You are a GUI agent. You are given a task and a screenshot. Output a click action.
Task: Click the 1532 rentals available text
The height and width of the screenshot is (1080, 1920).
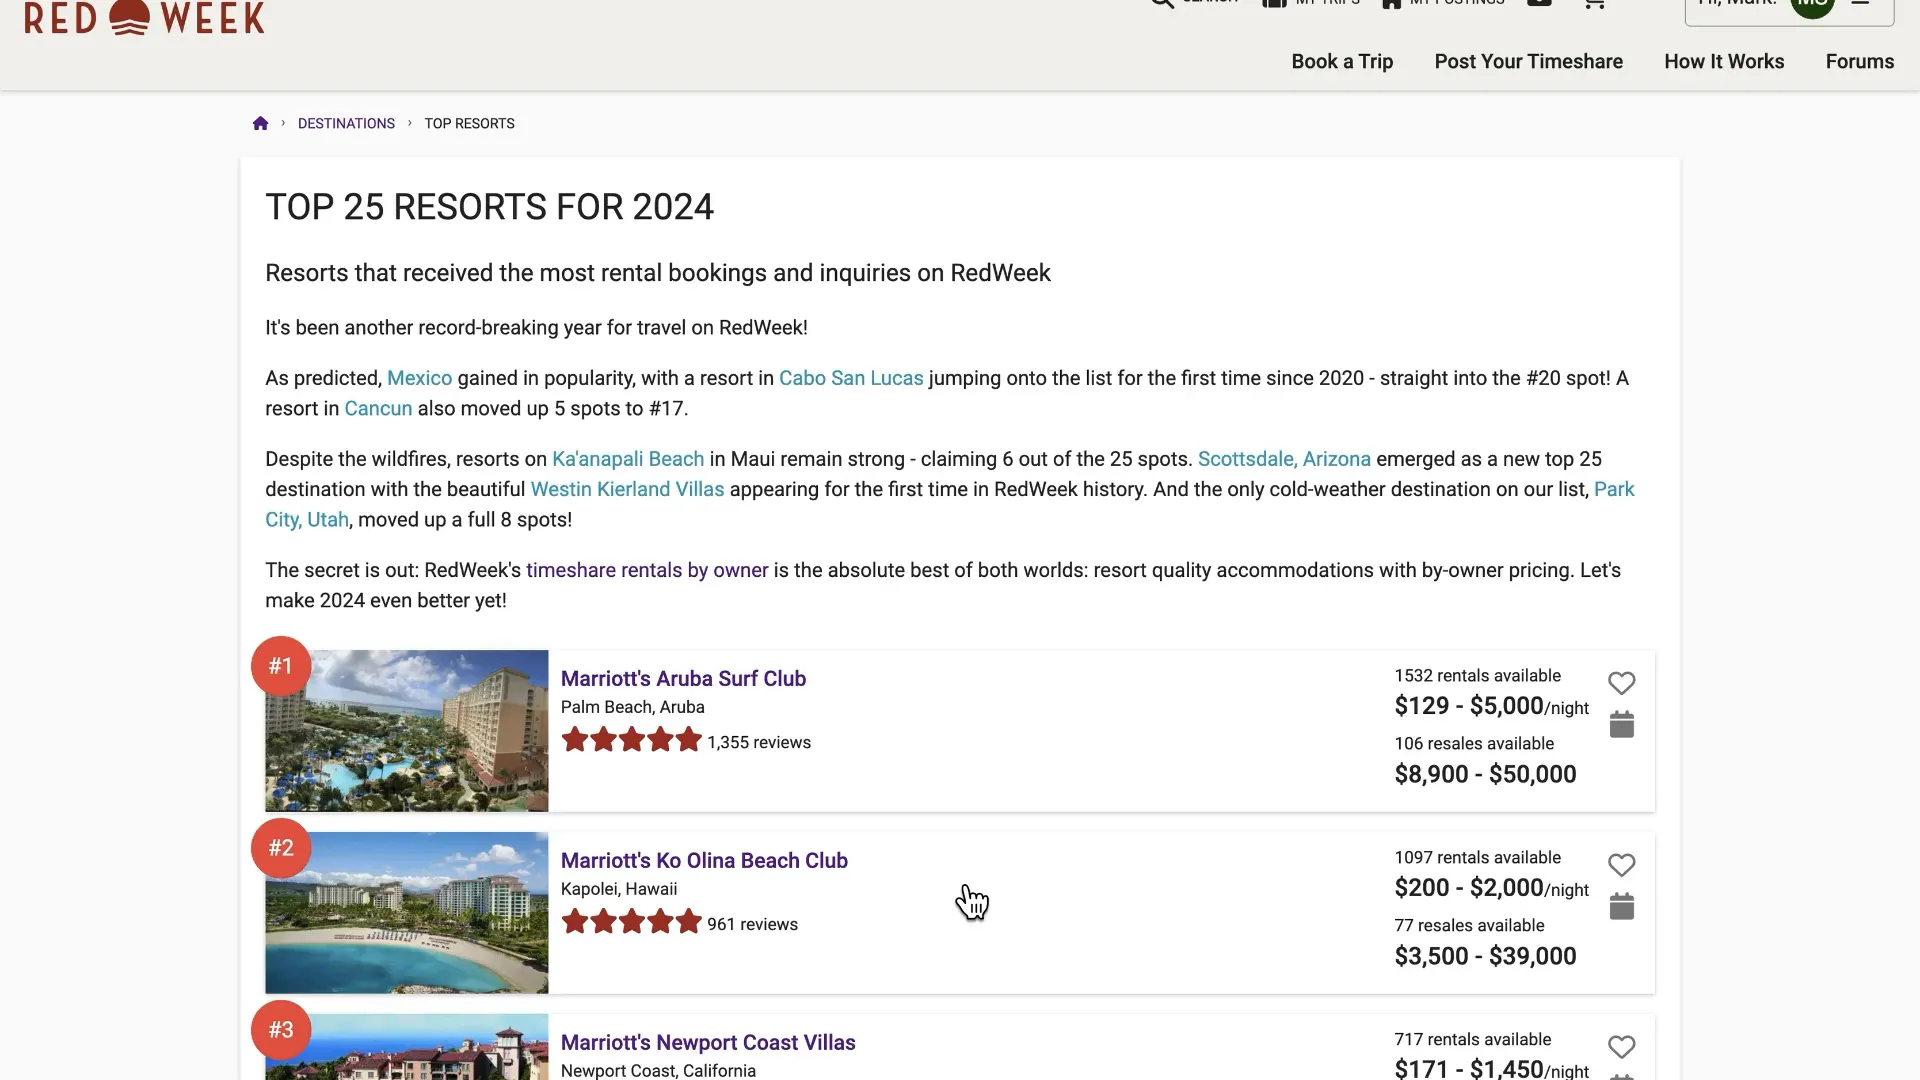click(1477, 675)
